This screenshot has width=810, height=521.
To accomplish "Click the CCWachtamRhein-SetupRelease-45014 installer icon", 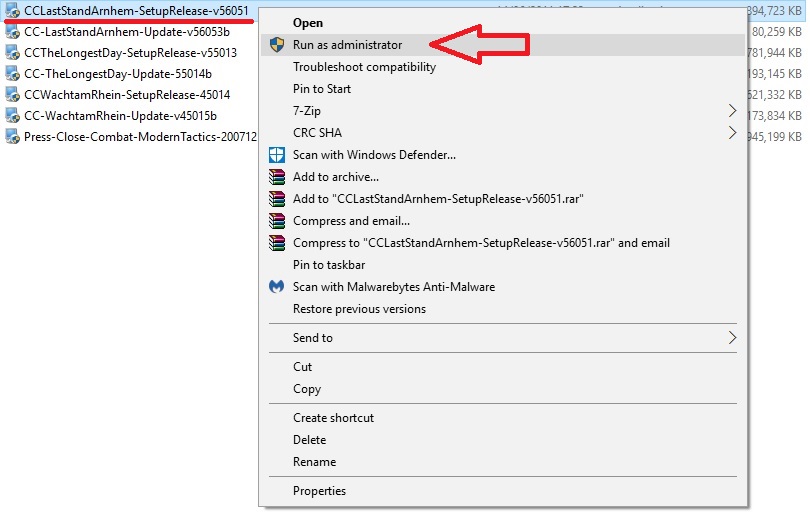I will (12, 94).
